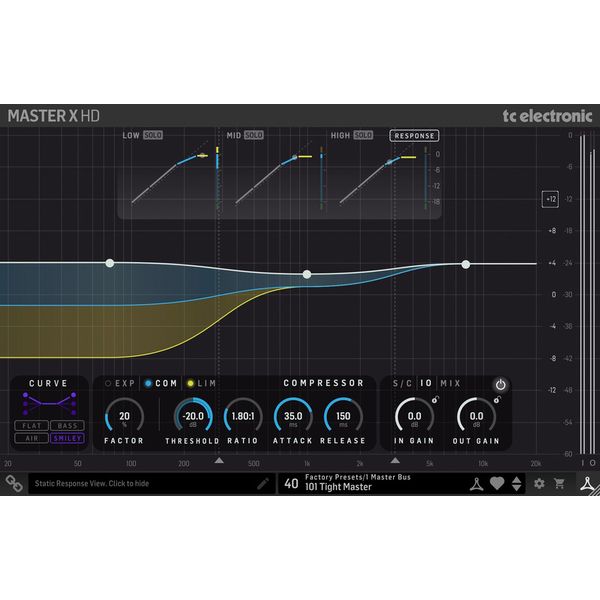This screenshot has width=600, height=600.
Task: Click the high band curve node
Action: point(466,264)
